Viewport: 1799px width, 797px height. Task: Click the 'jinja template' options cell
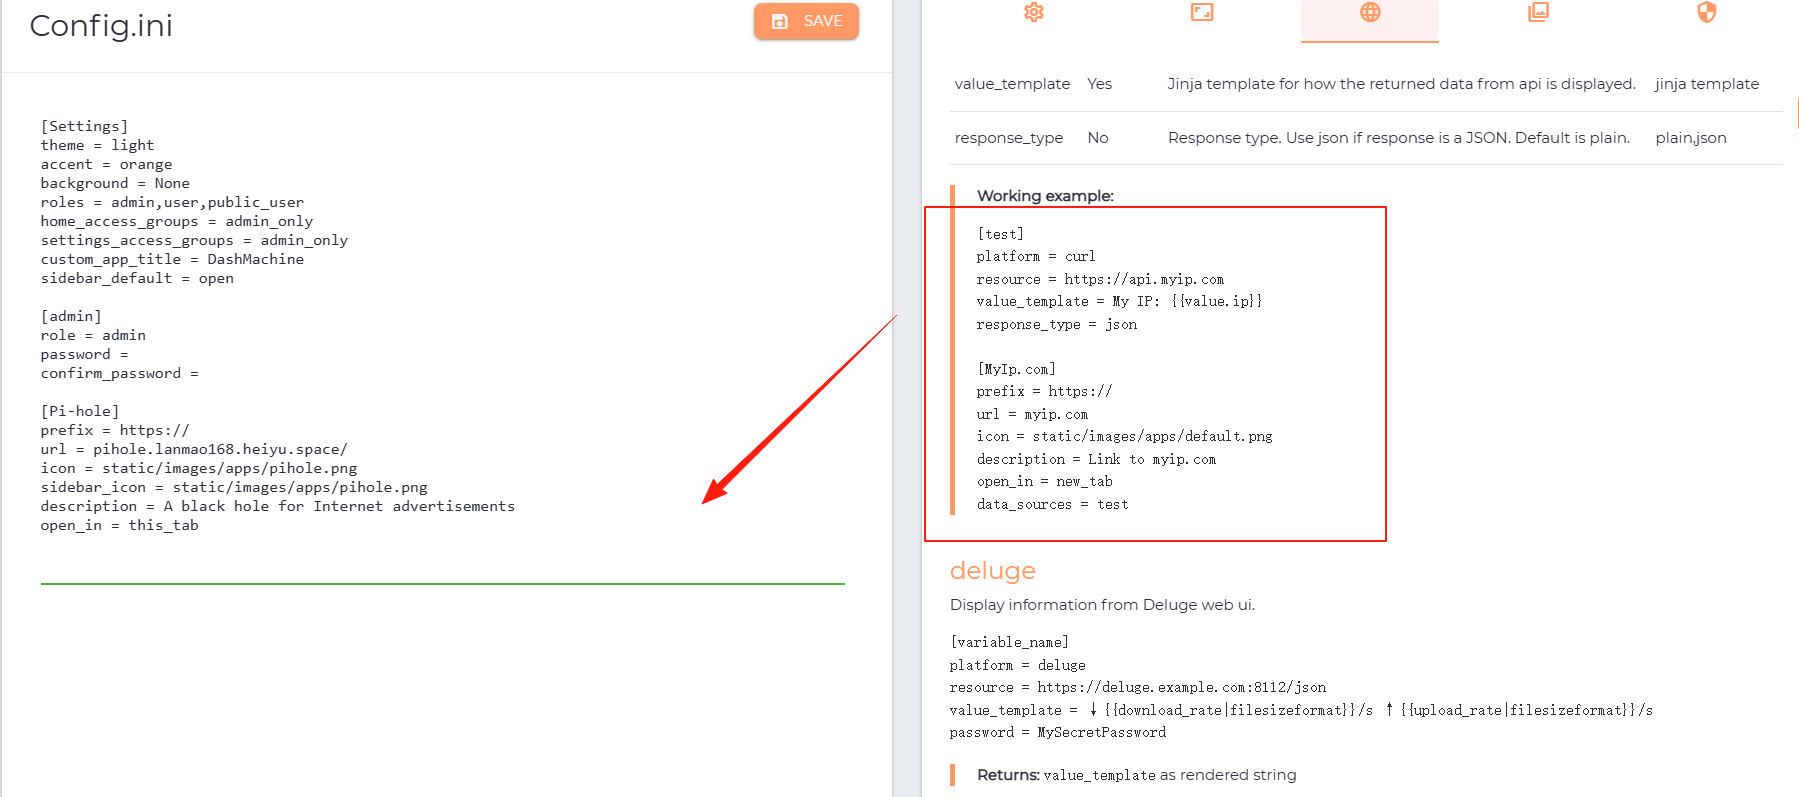[x=1706, y=84]
